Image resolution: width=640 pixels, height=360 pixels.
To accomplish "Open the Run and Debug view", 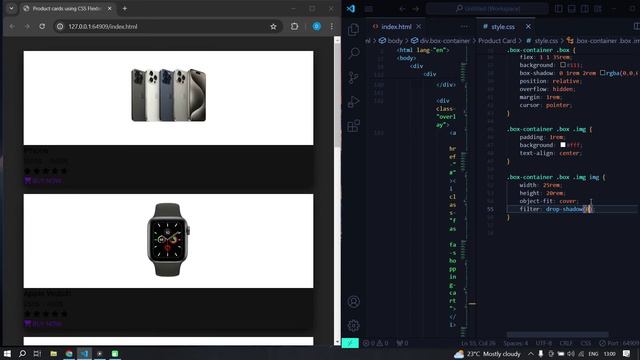I will click(353, 101).
